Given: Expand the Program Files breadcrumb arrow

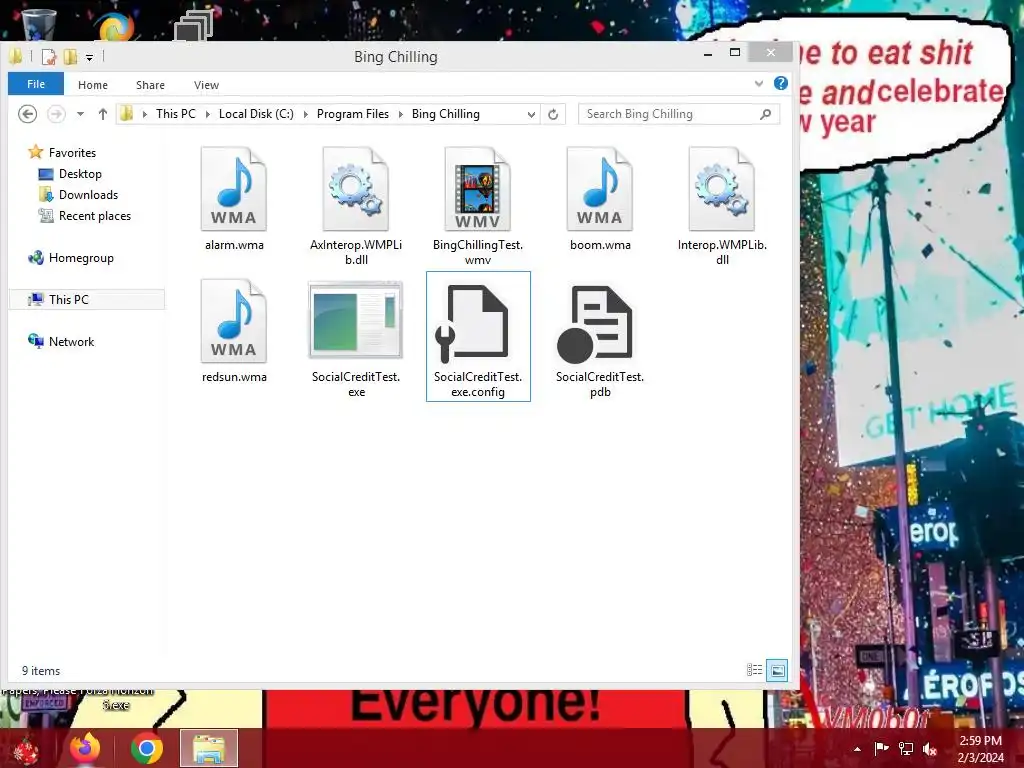Looking at the screenshot, I should tap(400, 114).
